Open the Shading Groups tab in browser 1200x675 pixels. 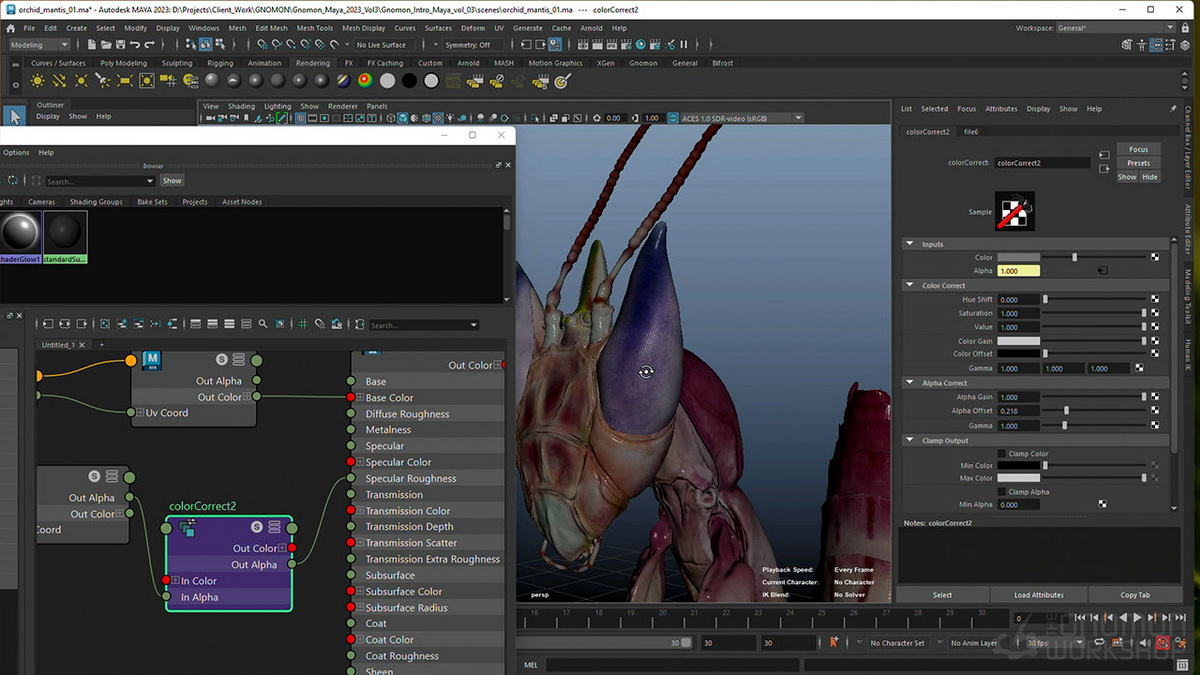click(96, 202)
